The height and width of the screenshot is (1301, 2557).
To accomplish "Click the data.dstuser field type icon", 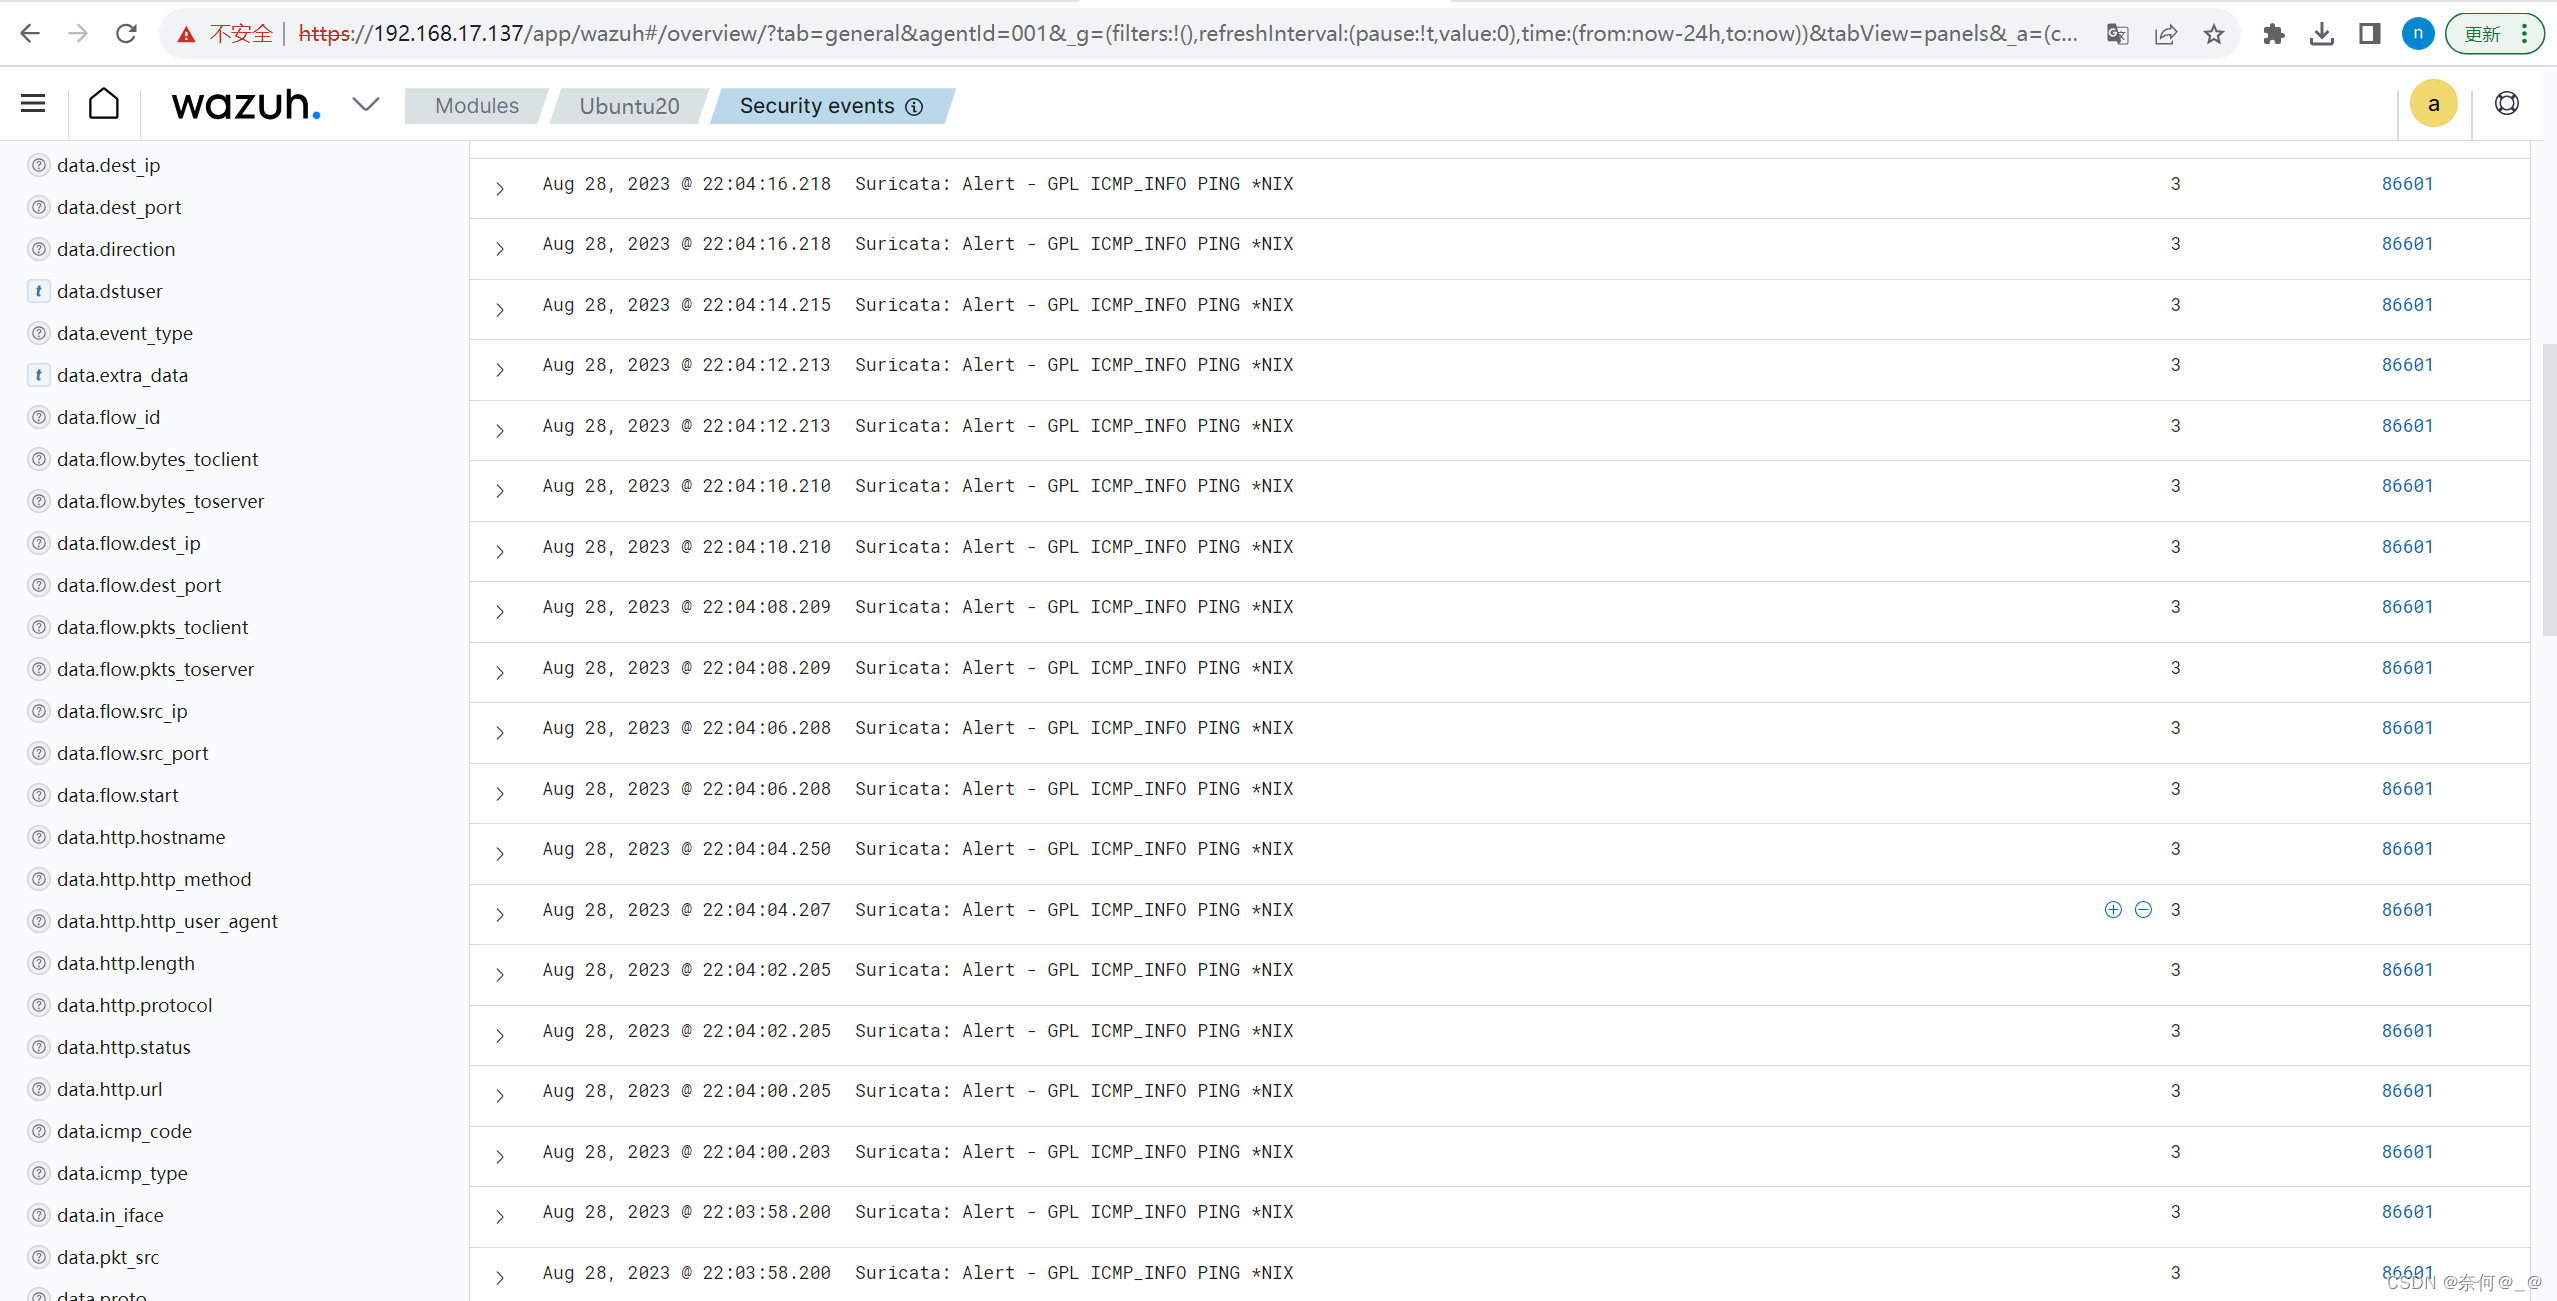I will point(38,291).
